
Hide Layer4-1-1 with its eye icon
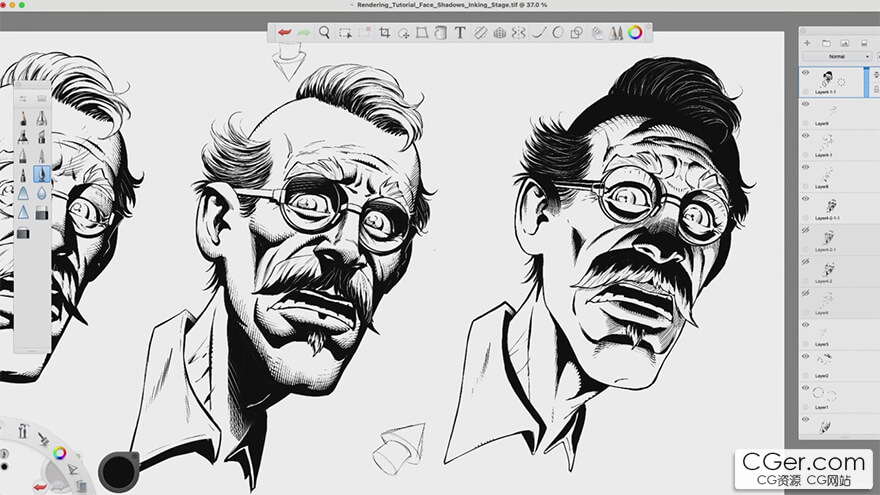[805, 73]
